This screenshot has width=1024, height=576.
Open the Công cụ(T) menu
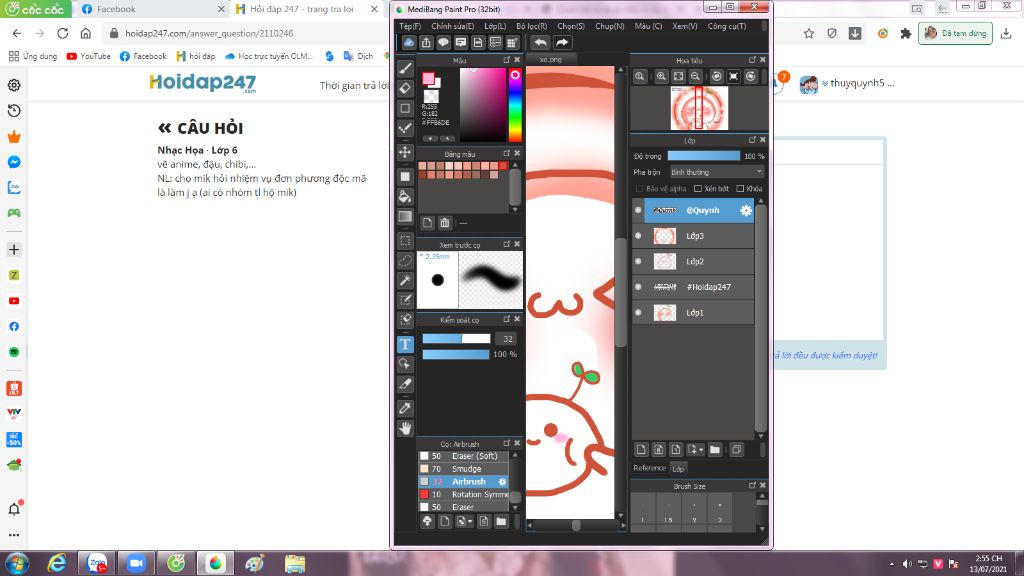point(727,26)
